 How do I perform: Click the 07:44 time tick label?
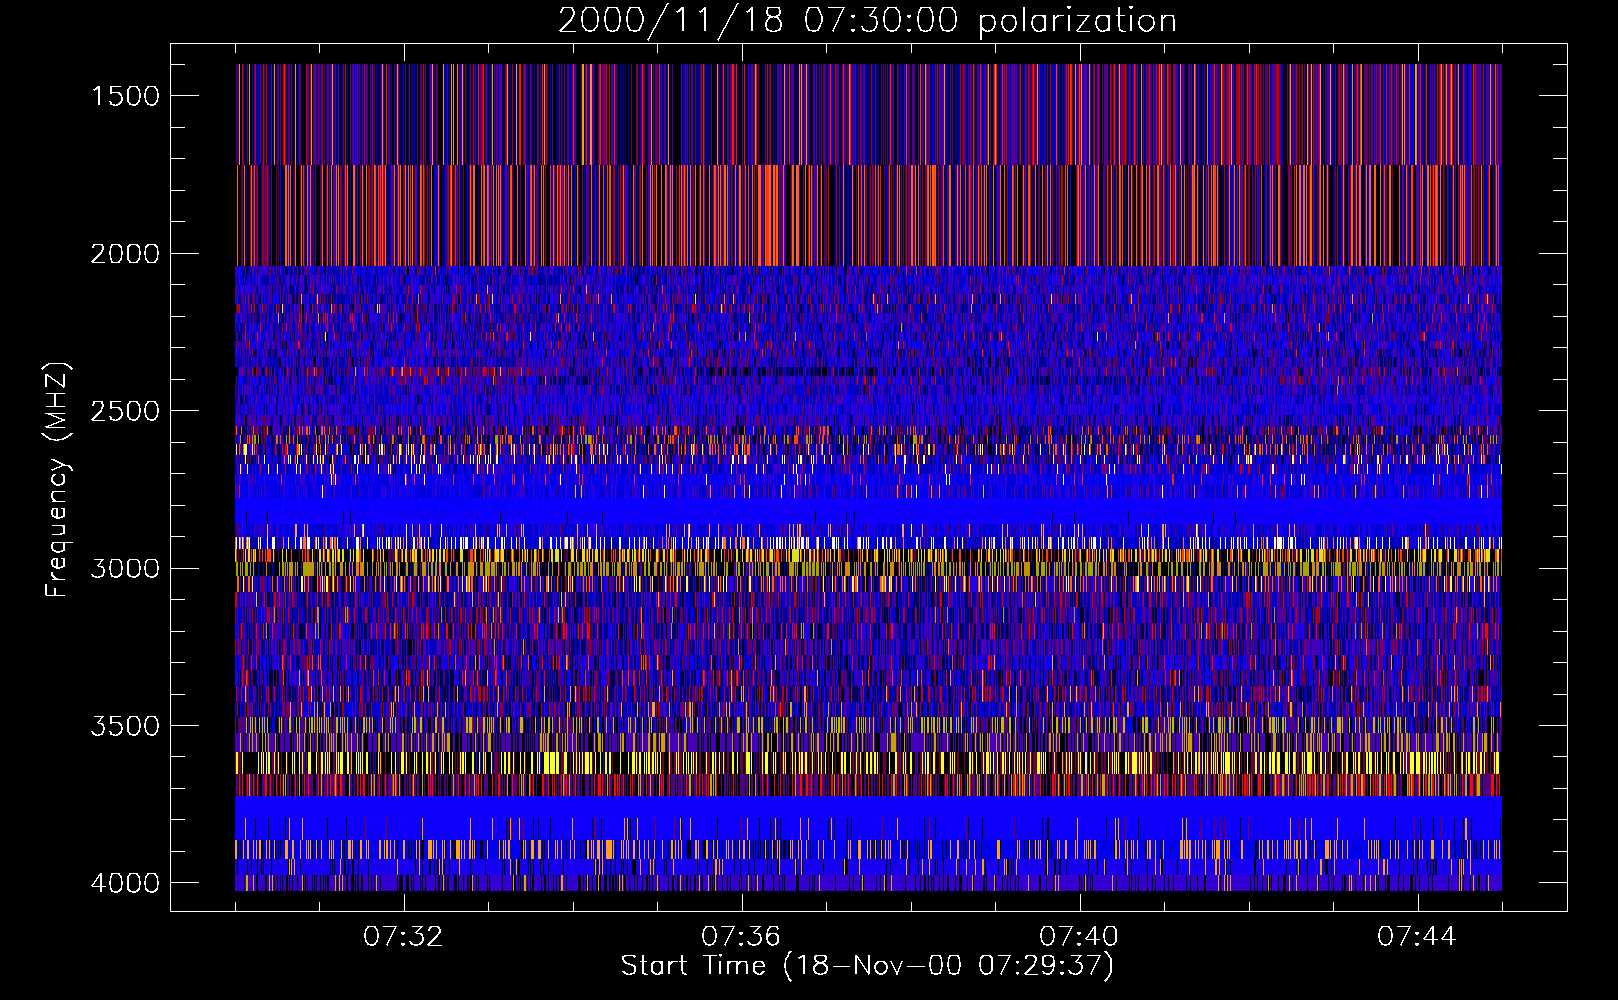(1417, 937)
